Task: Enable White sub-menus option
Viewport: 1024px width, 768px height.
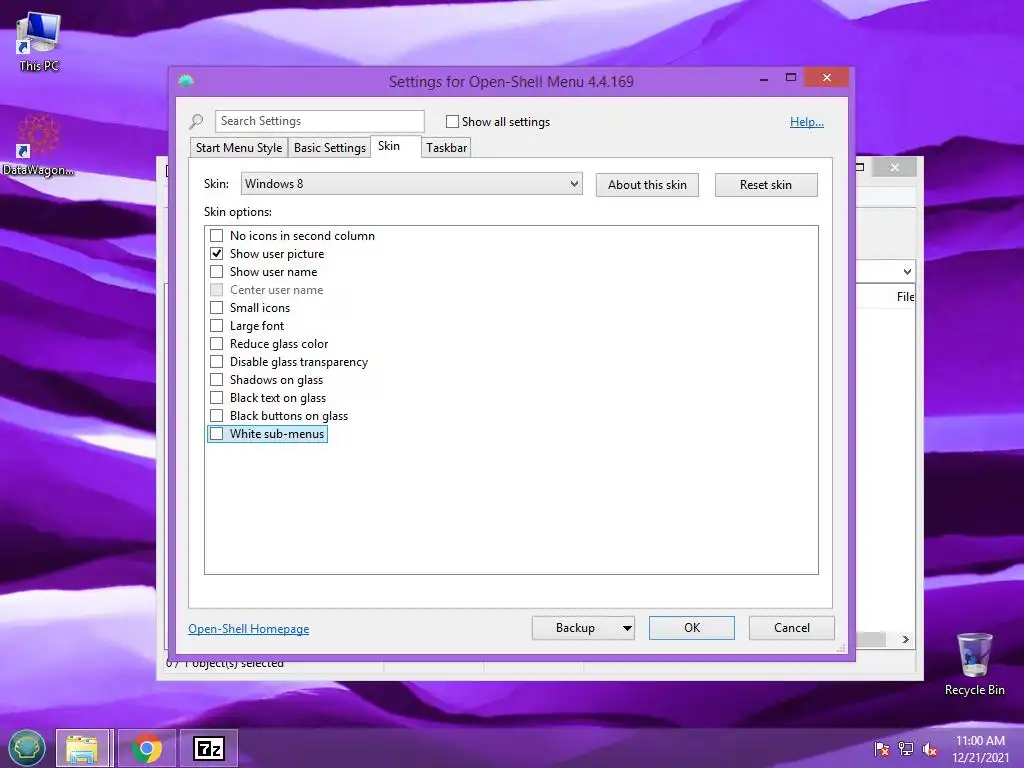Action: tap(217, 434)
